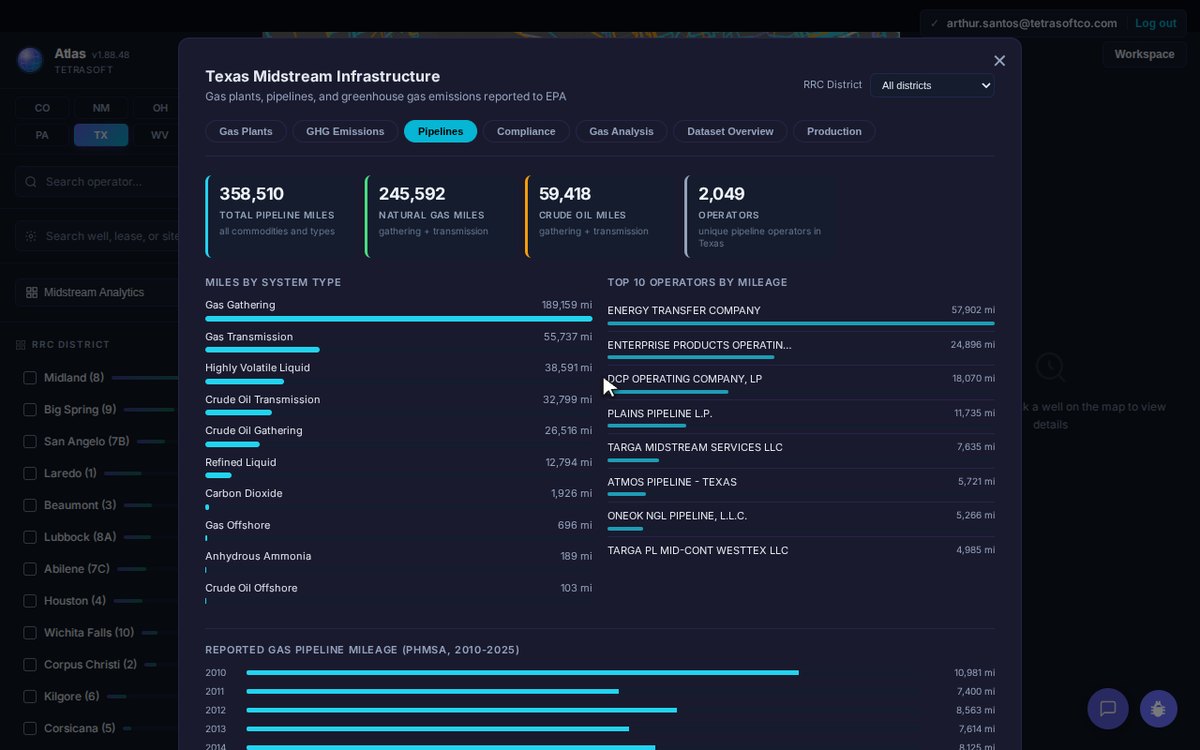Open the chat bubble icon button
Screen dimensions: 1200x750
1108,708
